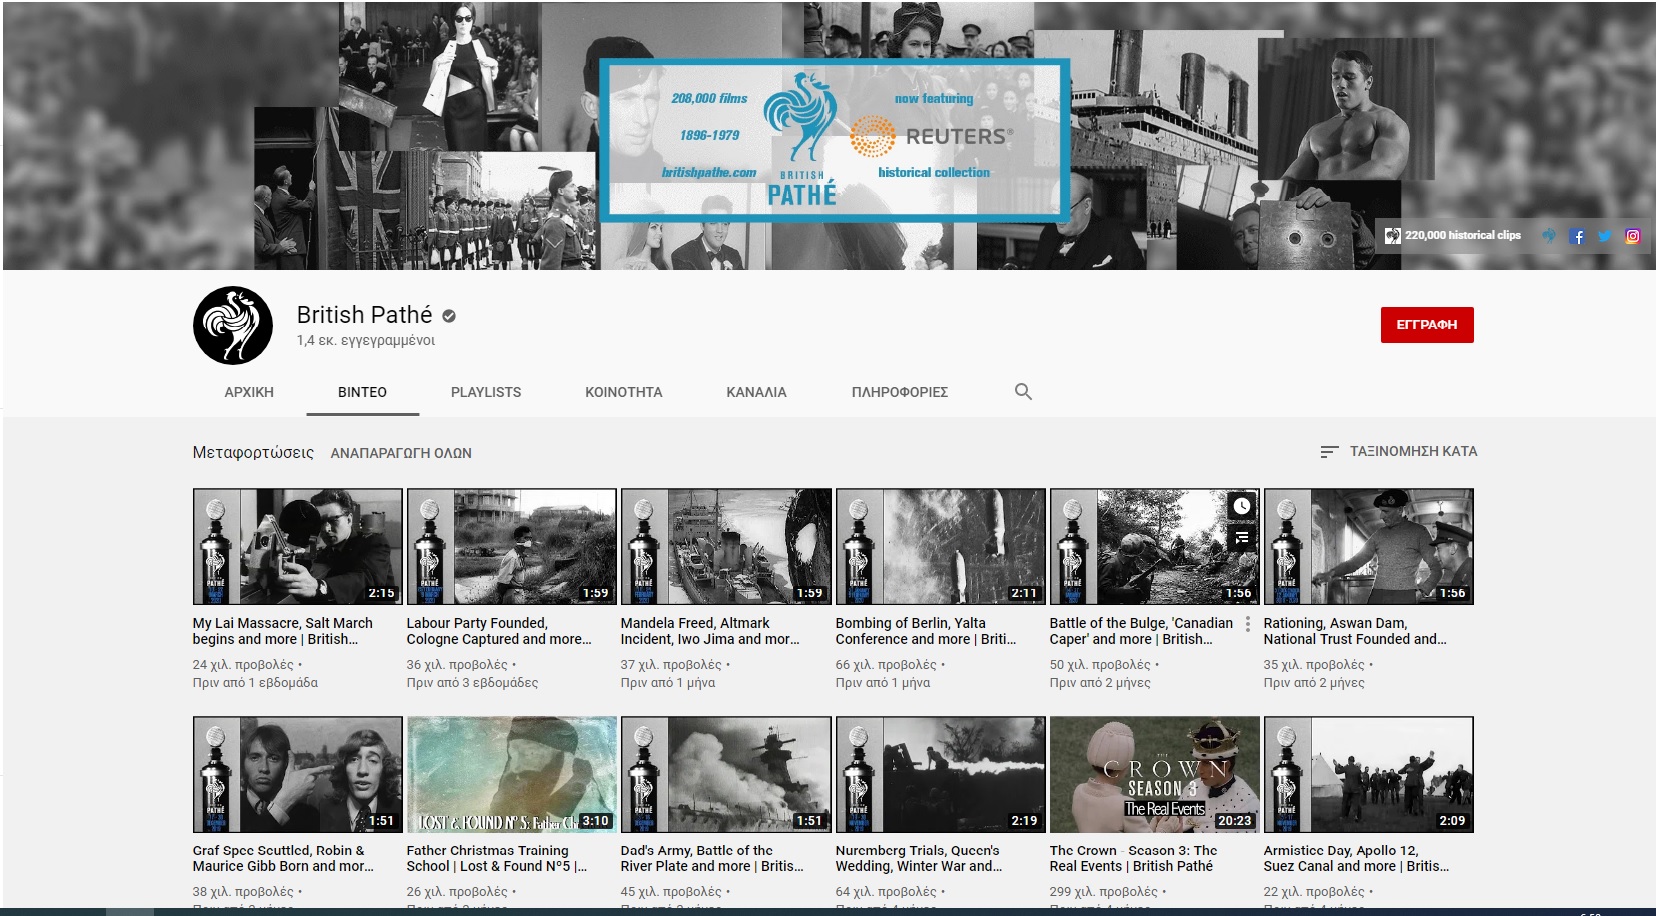Viewport: 1656px width, 916px height.
Task: Open the Labour Party Founded video thumbnail
Action: pos(512,546)
